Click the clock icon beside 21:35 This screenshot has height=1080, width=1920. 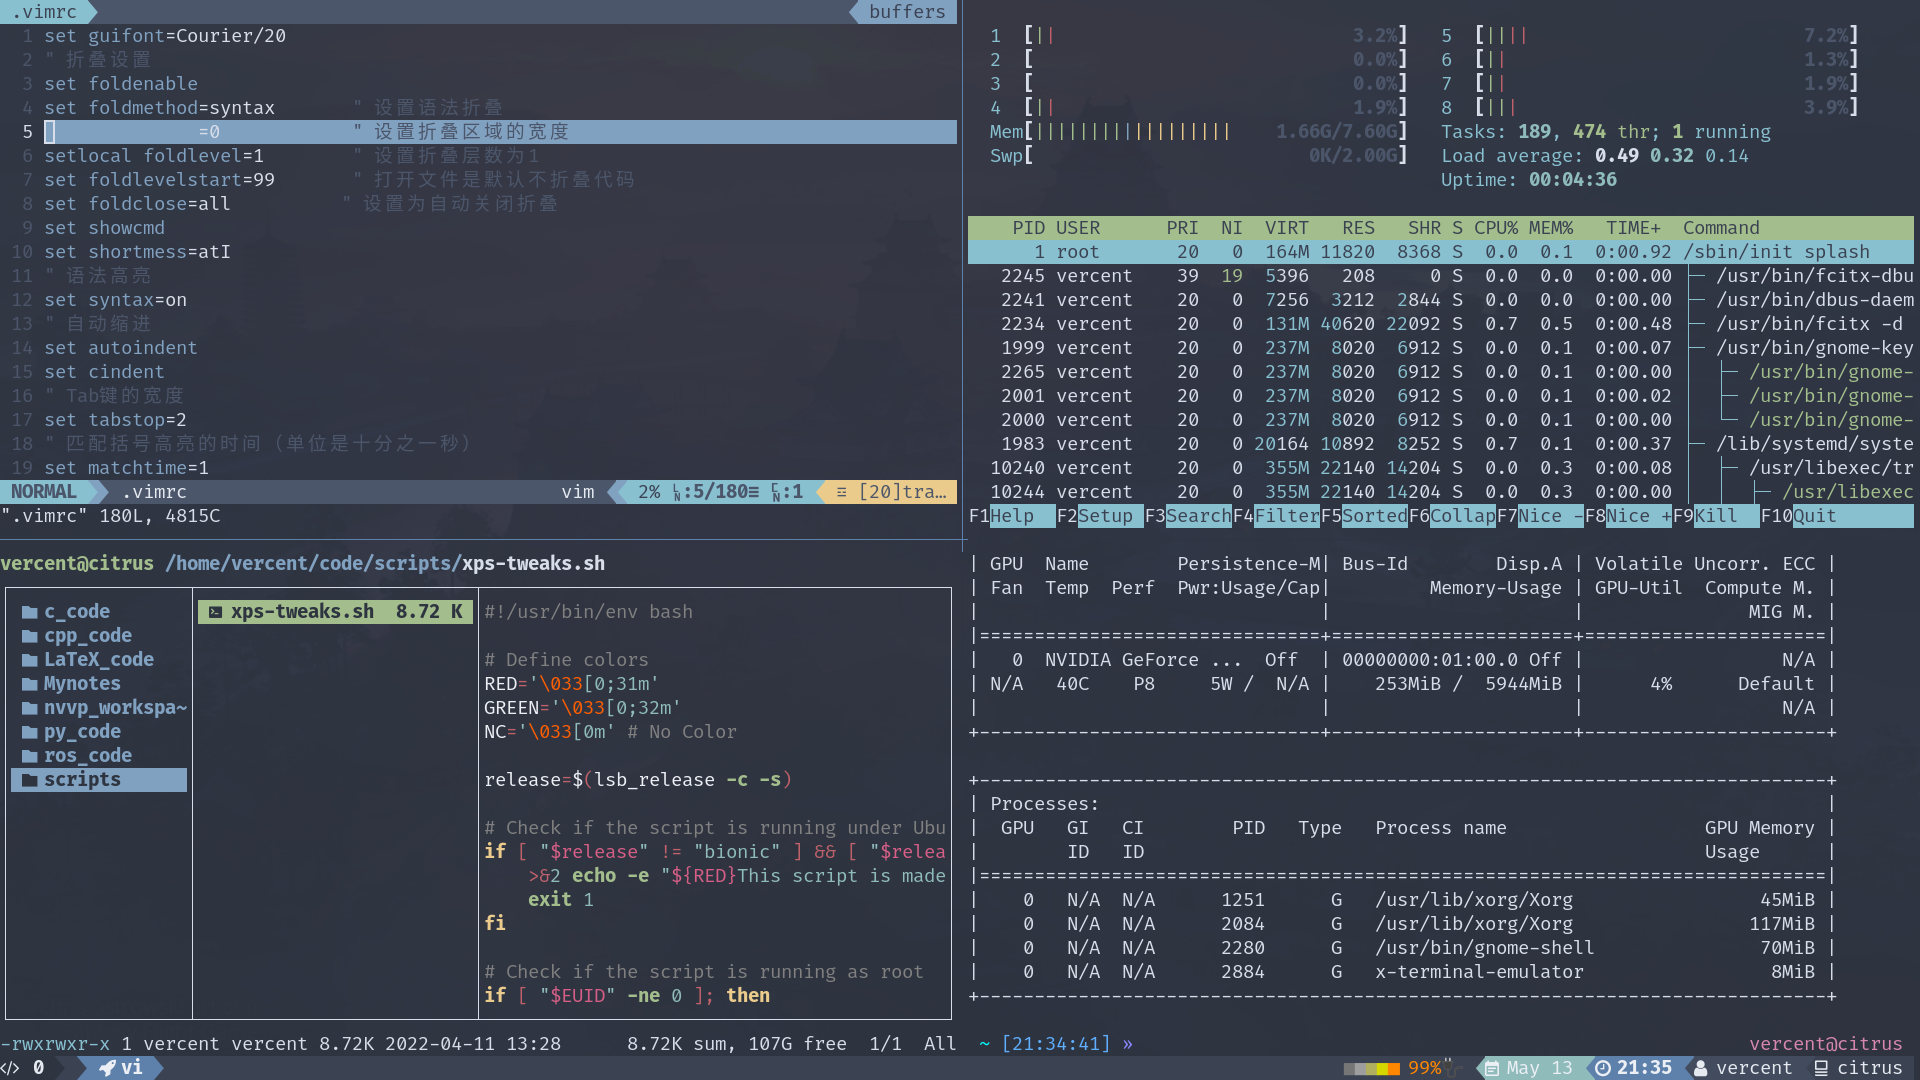pos(1602,1068)
